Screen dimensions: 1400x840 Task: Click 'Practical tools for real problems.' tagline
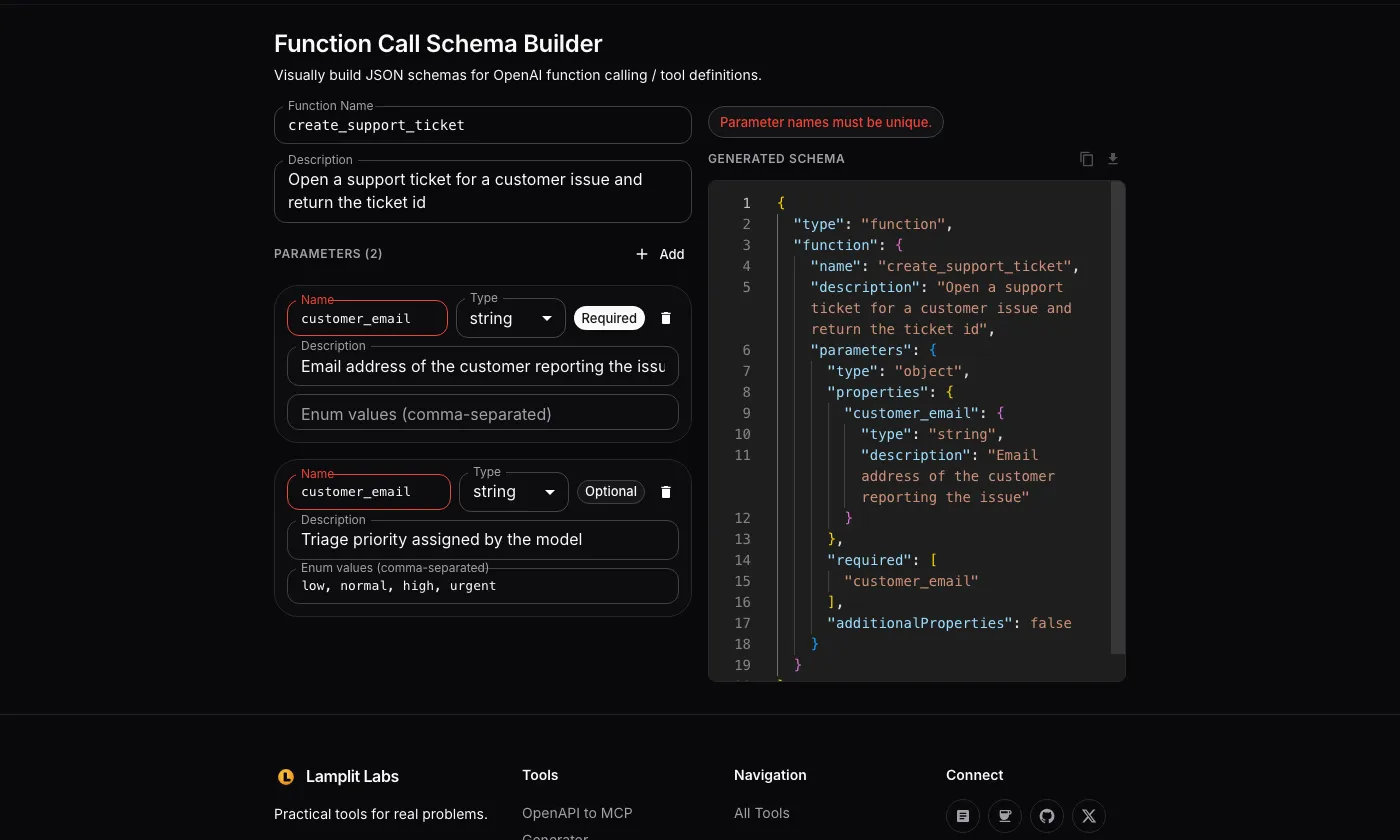(381, 814)
